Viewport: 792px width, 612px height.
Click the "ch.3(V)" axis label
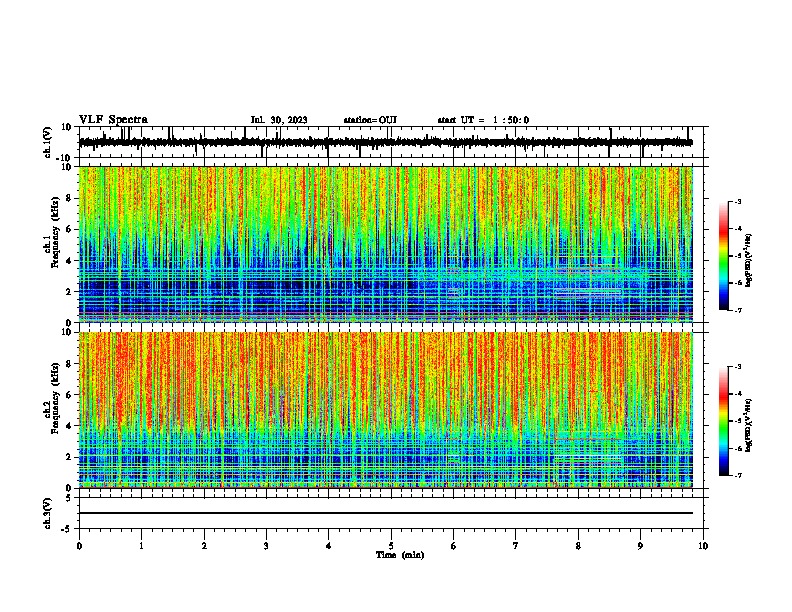(48, 514)
